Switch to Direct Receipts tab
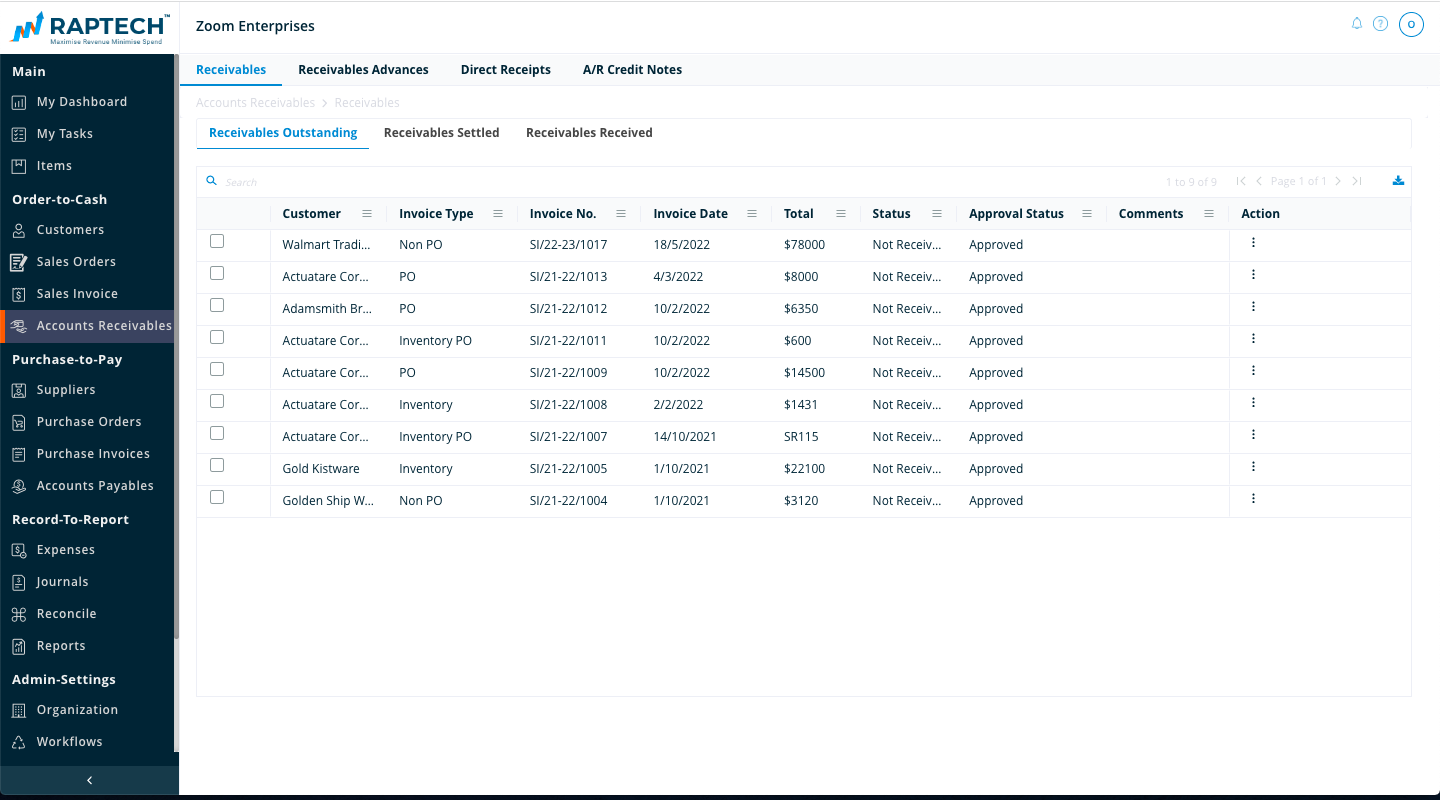Viewport: 1440px width, 800px height. coord(506,70)
